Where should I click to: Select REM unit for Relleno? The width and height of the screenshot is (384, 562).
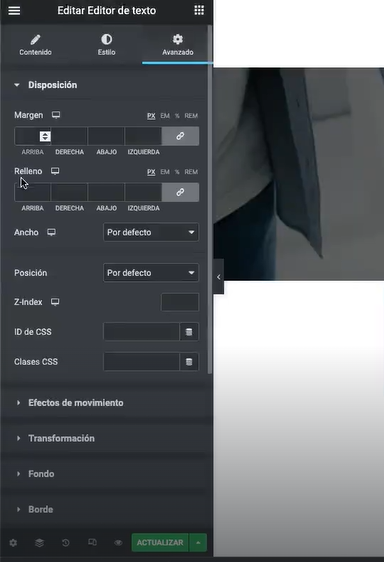(x=191, y=172)
